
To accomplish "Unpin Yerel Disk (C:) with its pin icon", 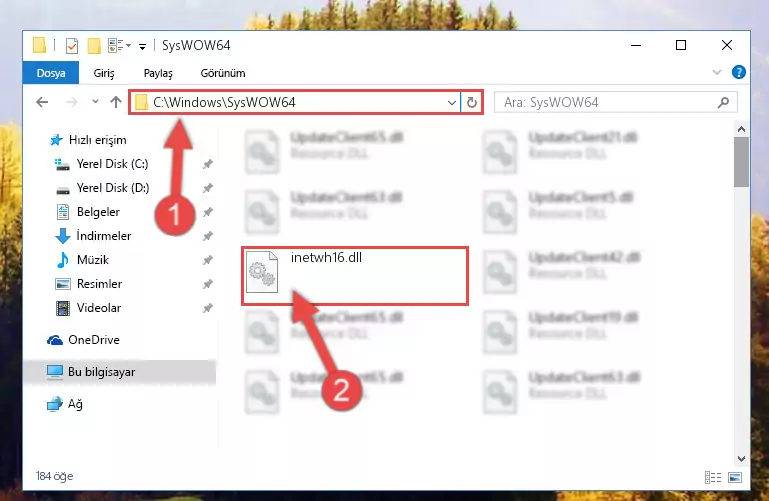I will [x=208, y=164].
